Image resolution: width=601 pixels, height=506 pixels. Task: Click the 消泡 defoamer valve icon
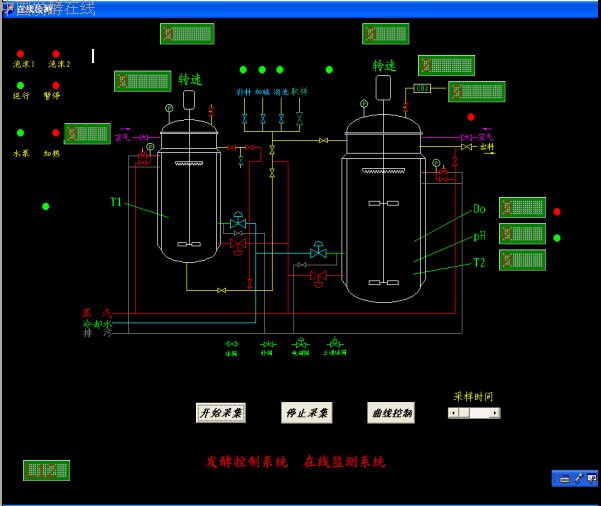[x=281, y=119]
